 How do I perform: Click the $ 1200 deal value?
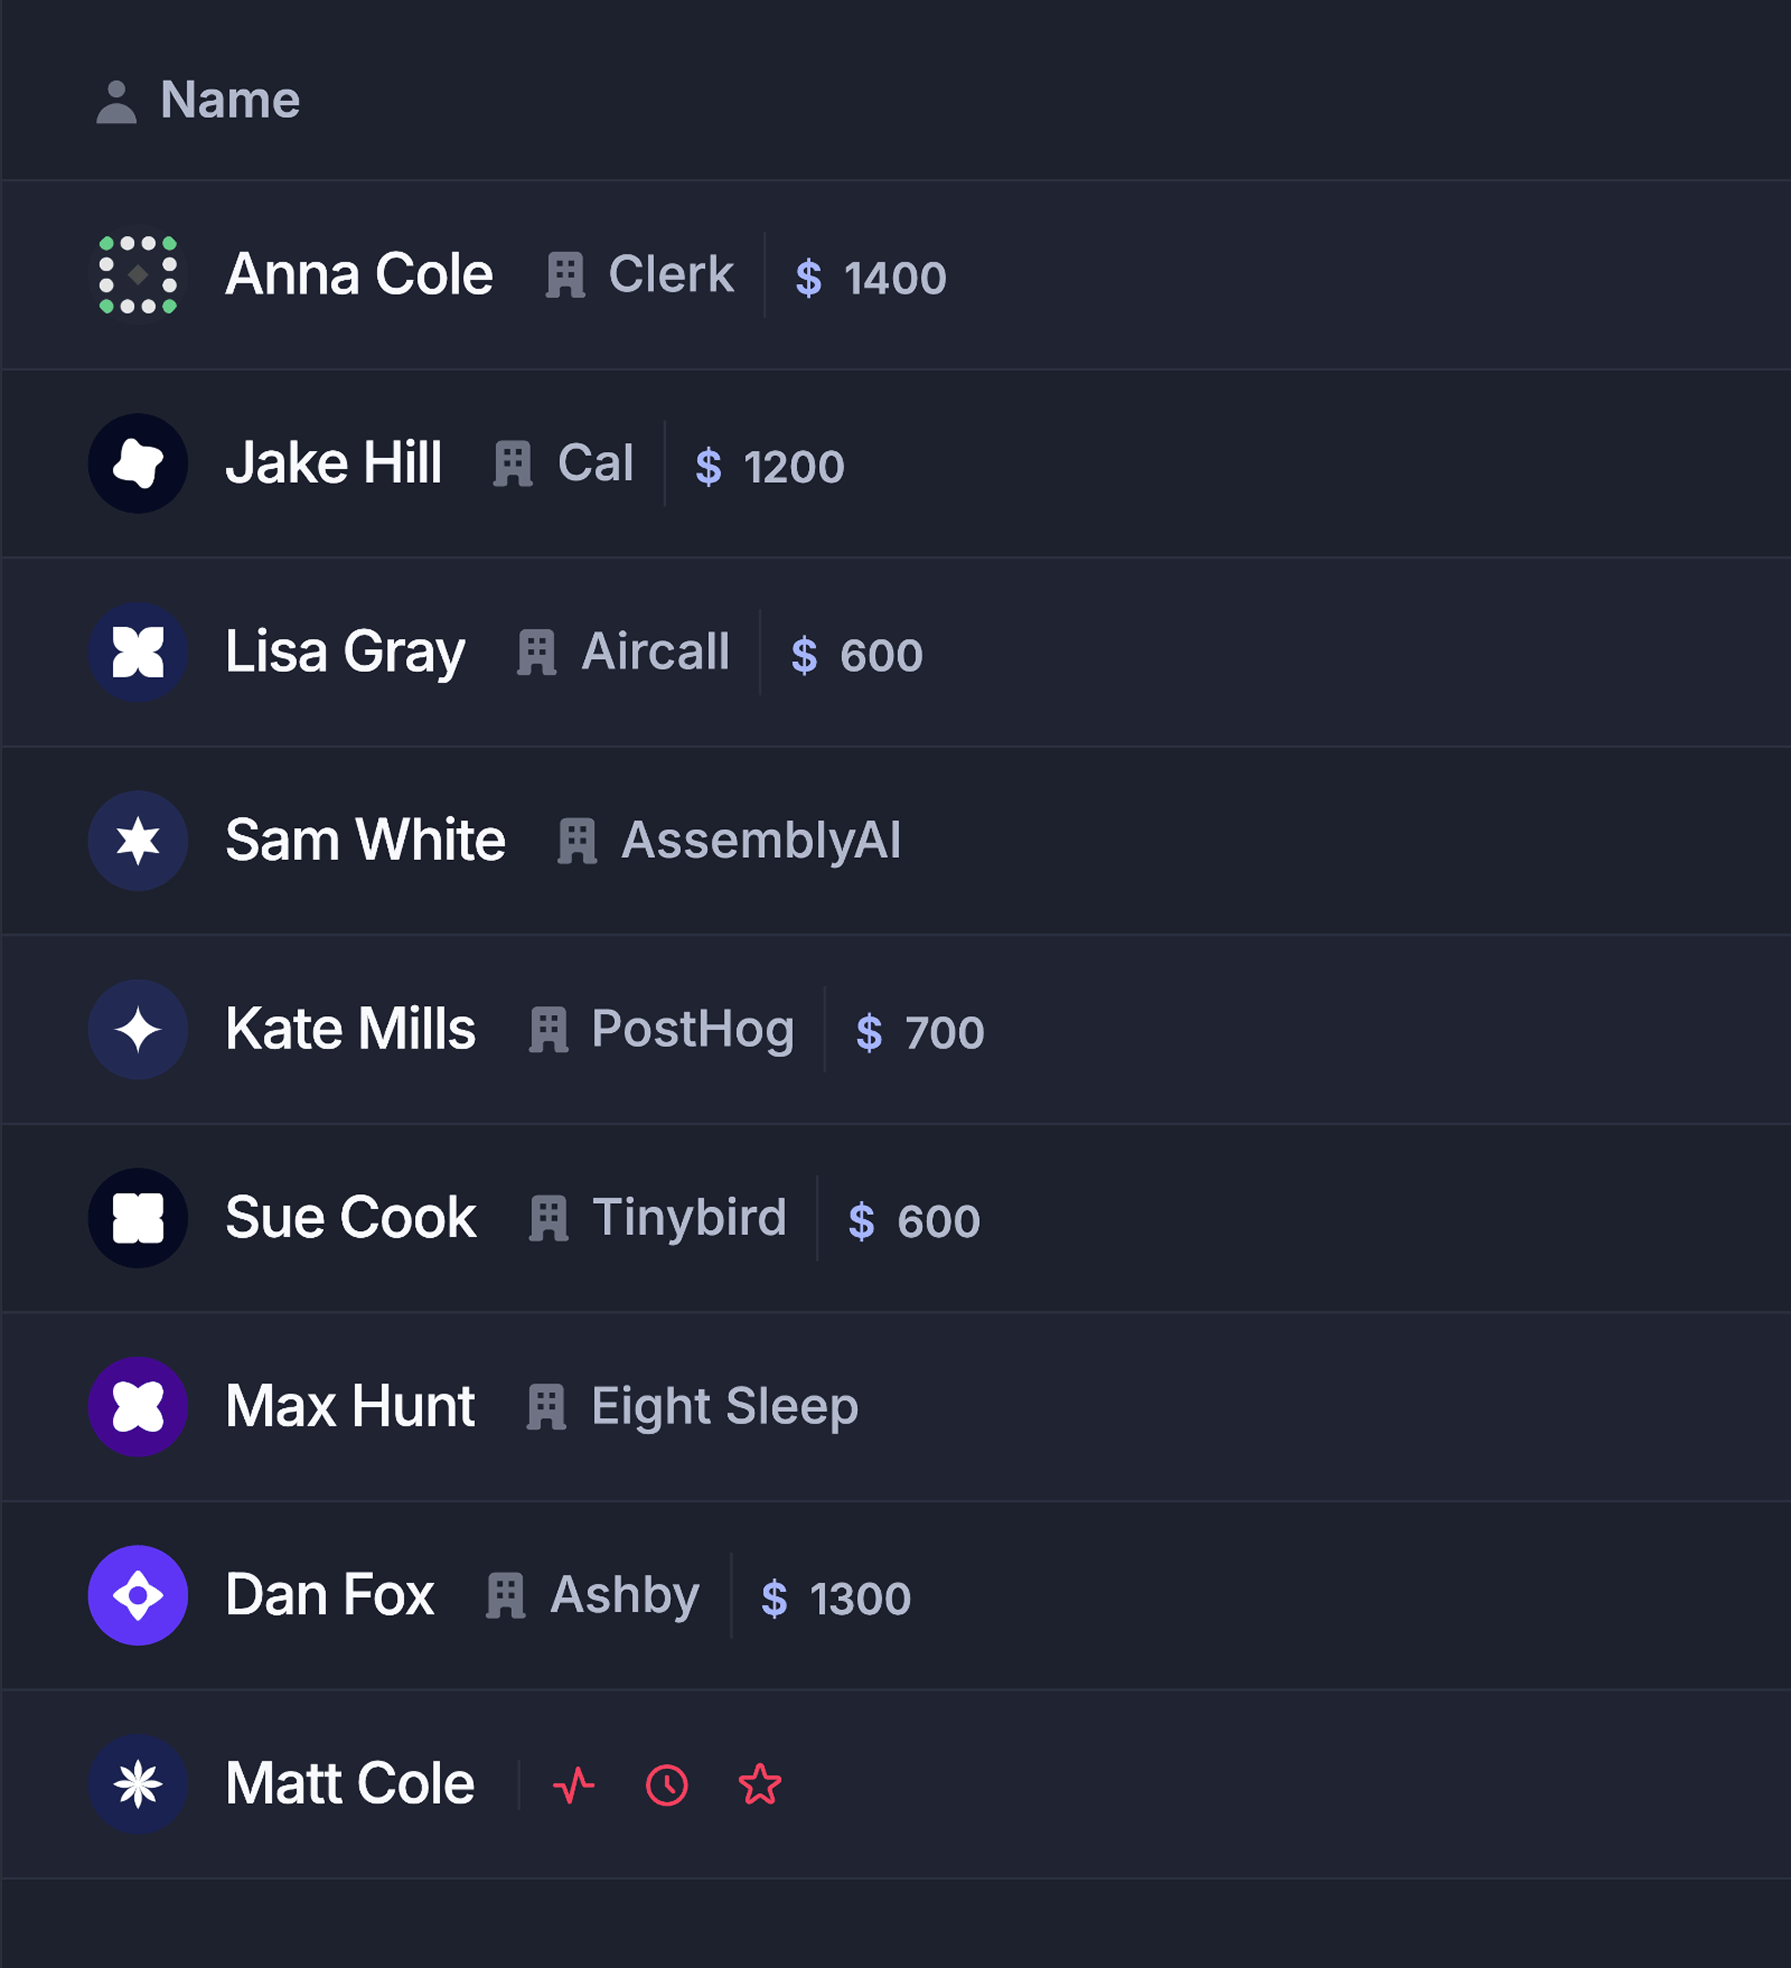click(770, 467)
